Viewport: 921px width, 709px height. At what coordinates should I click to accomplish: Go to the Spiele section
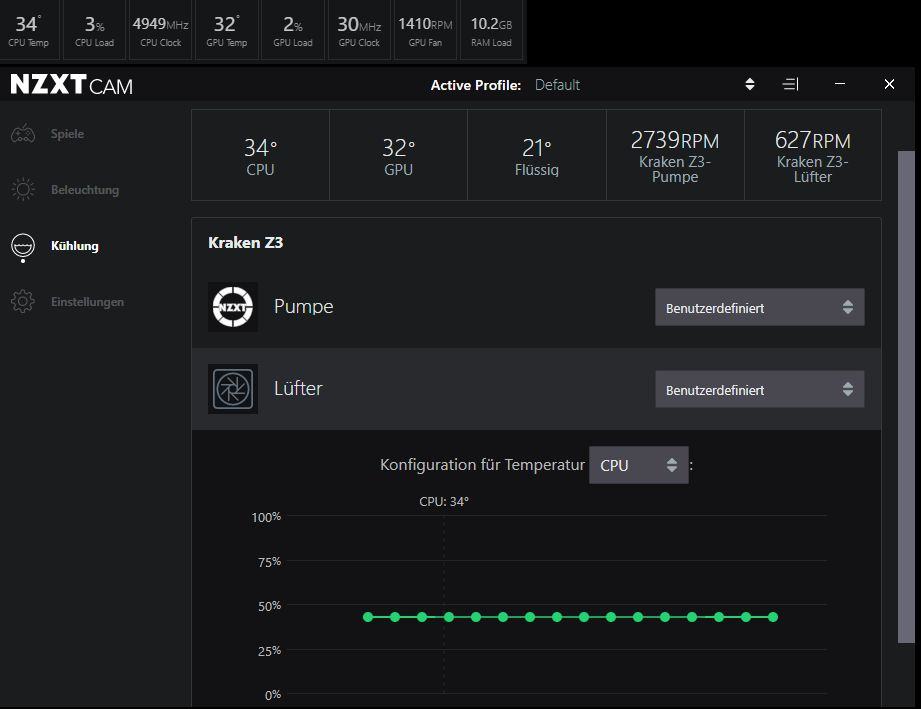pyautogui.click(x=67, y=134)
